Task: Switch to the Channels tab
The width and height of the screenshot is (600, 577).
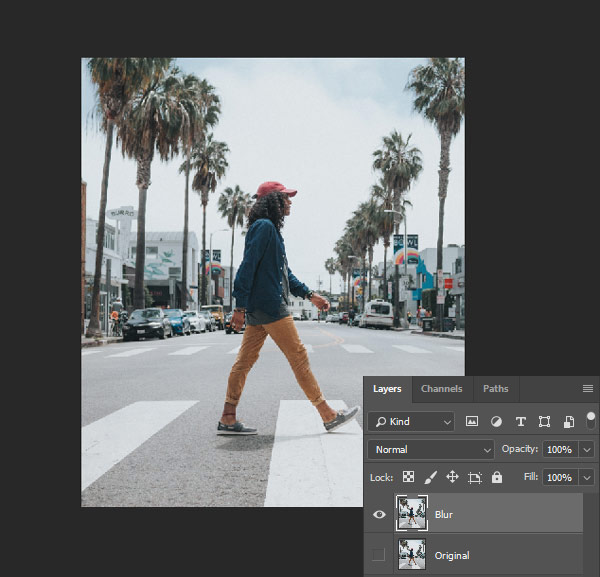Action: (441, 388)
